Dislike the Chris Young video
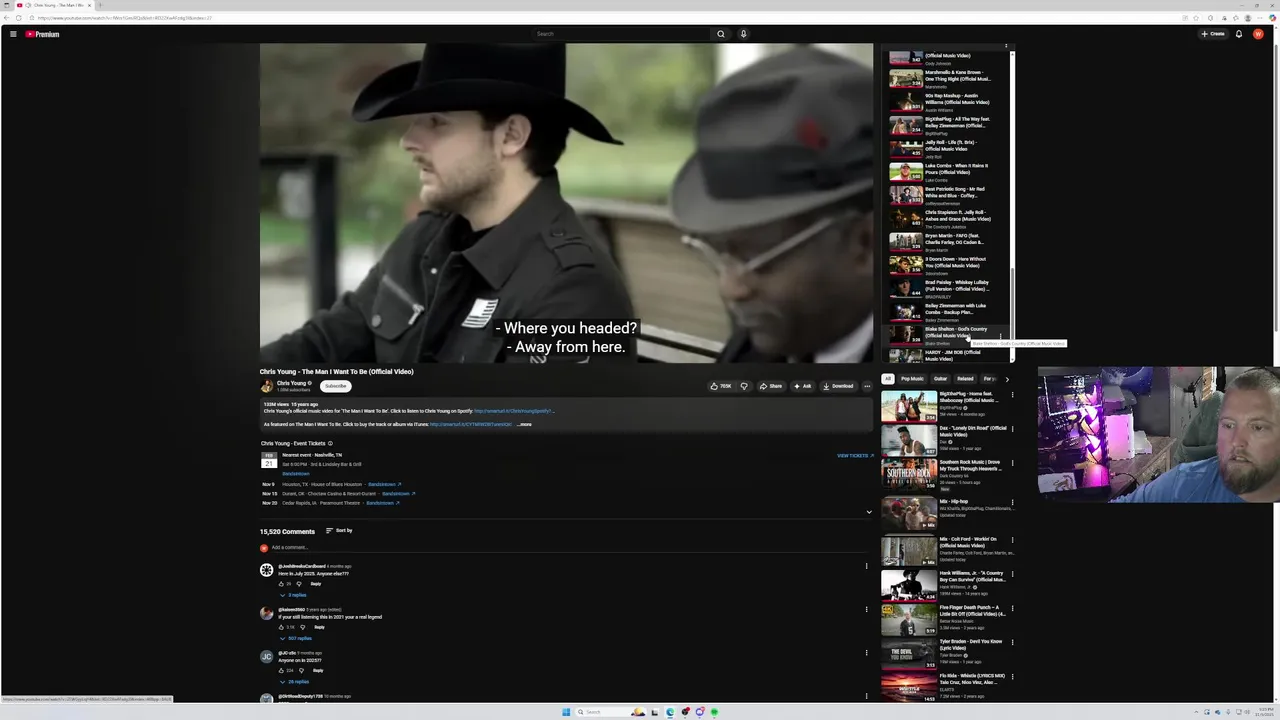1280x720 pixels. tap(743, 386)
